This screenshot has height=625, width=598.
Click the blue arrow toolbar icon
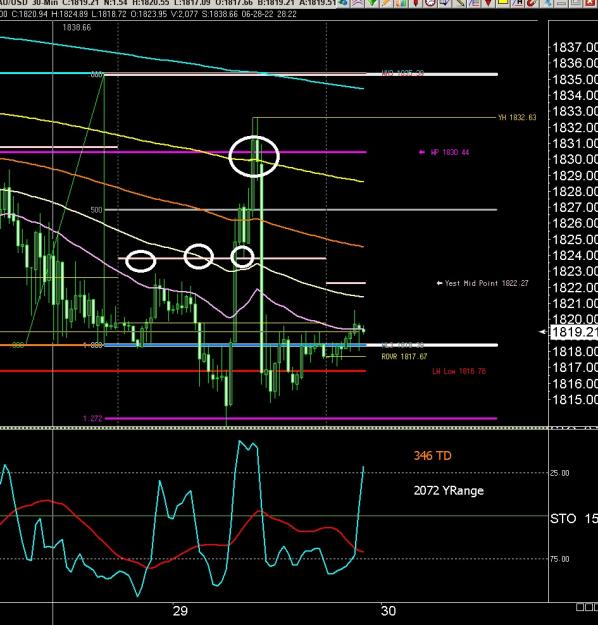445,3
